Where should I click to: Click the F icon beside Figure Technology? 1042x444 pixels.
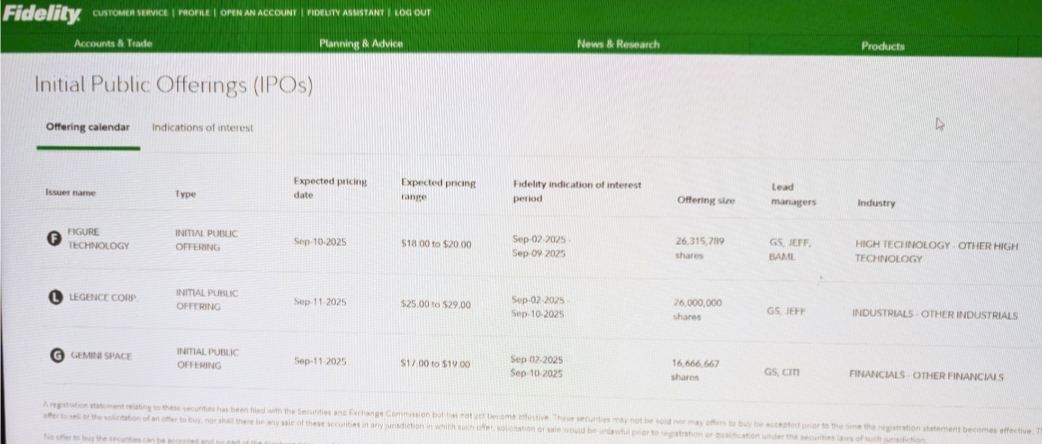click(55, 239)
